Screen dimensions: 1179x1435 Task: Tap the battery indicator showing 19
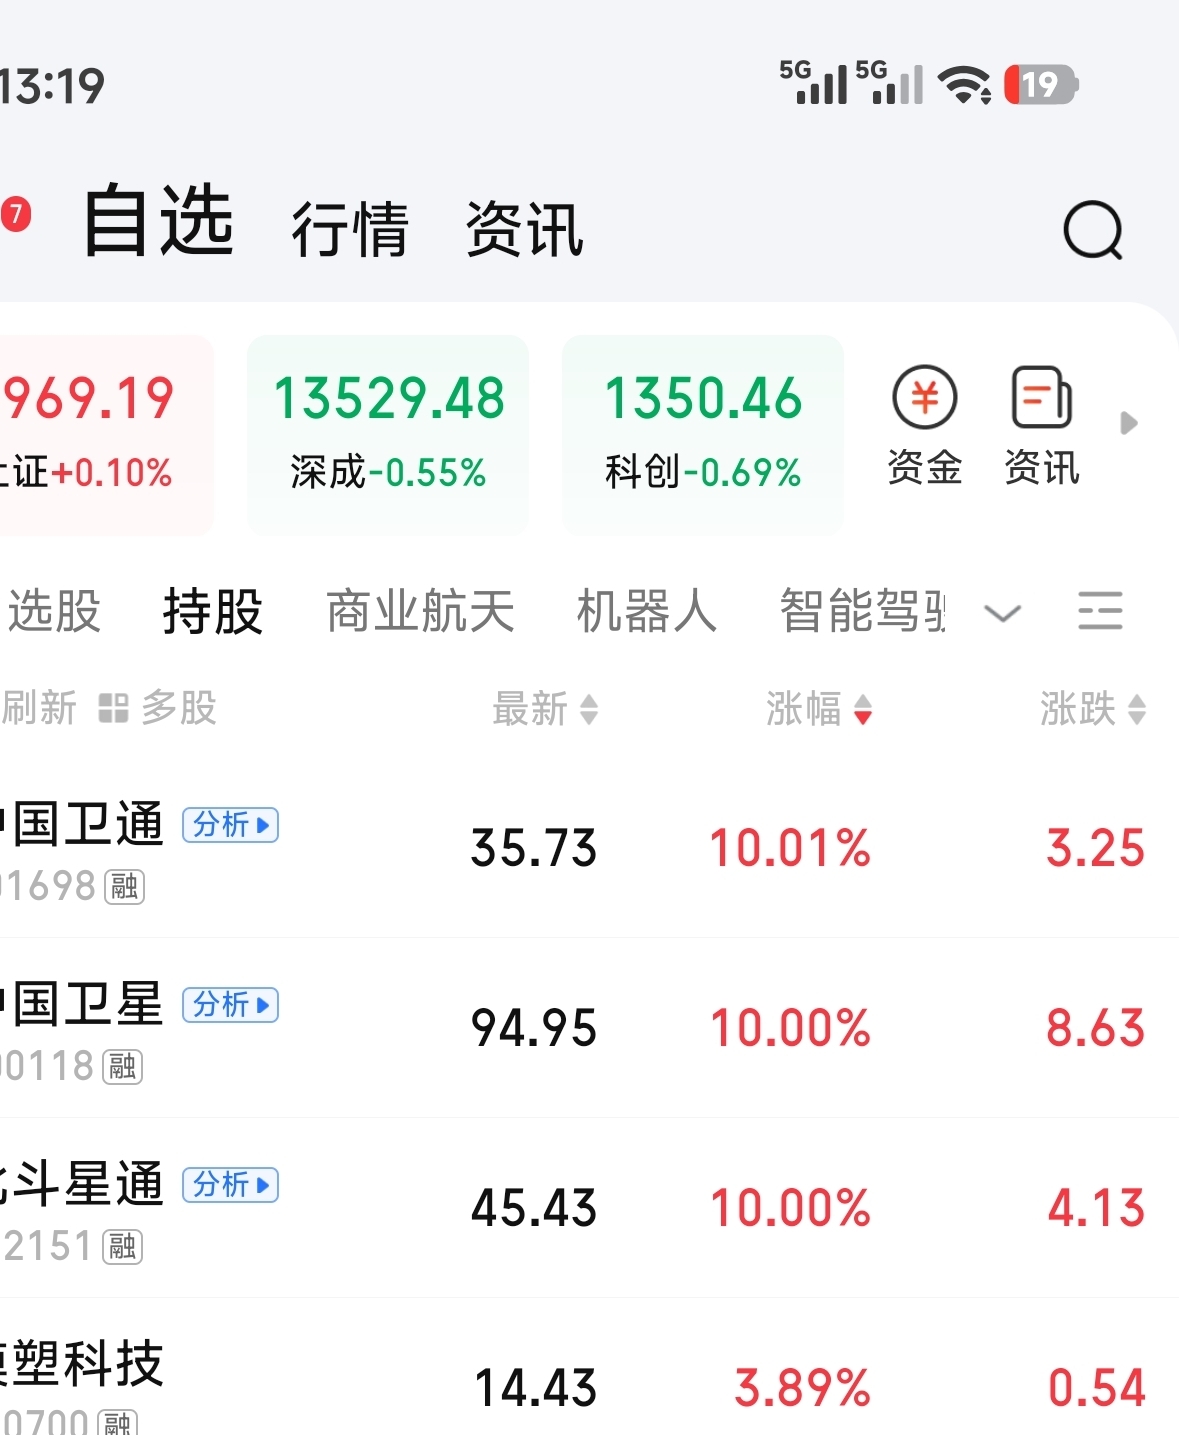click(x=1041, y=84)
